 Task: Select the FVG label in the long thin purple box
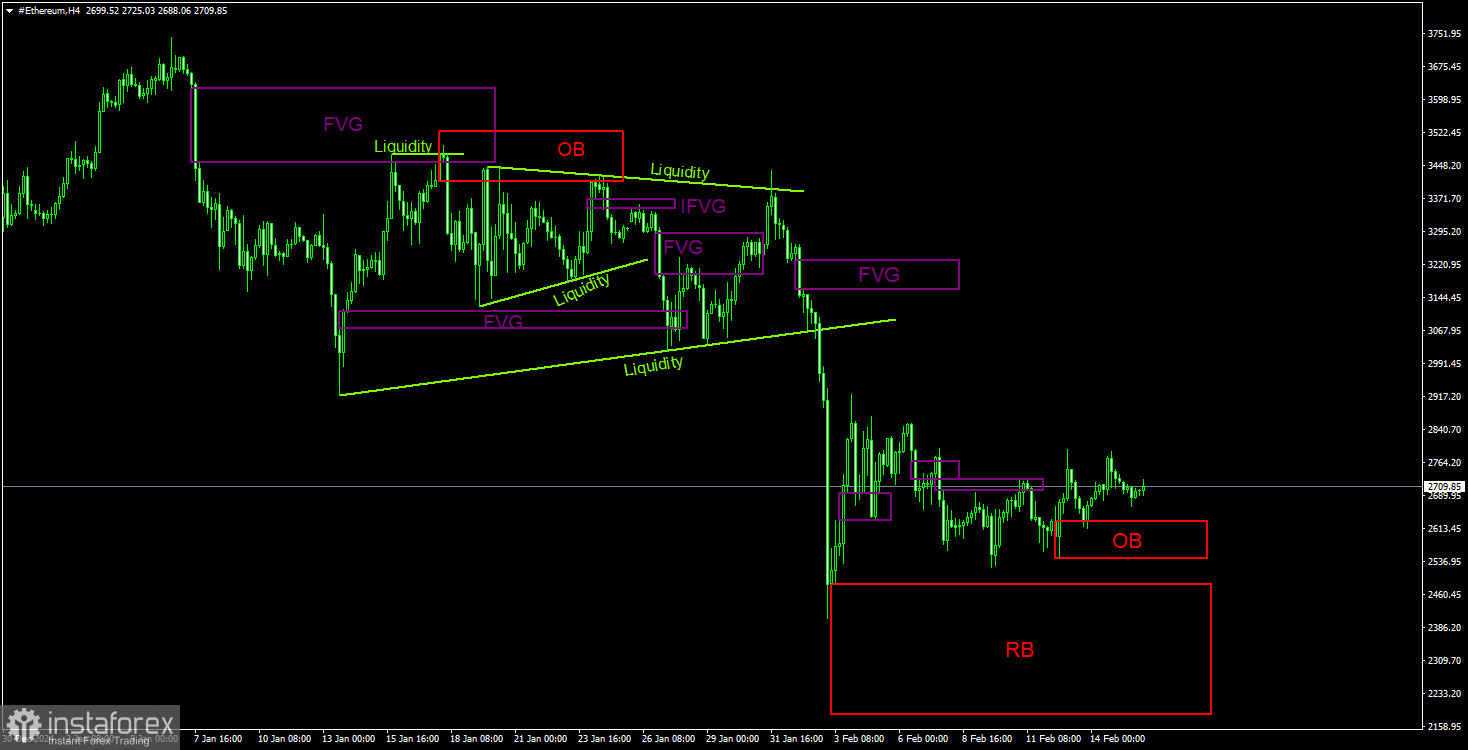coord(503,321)
